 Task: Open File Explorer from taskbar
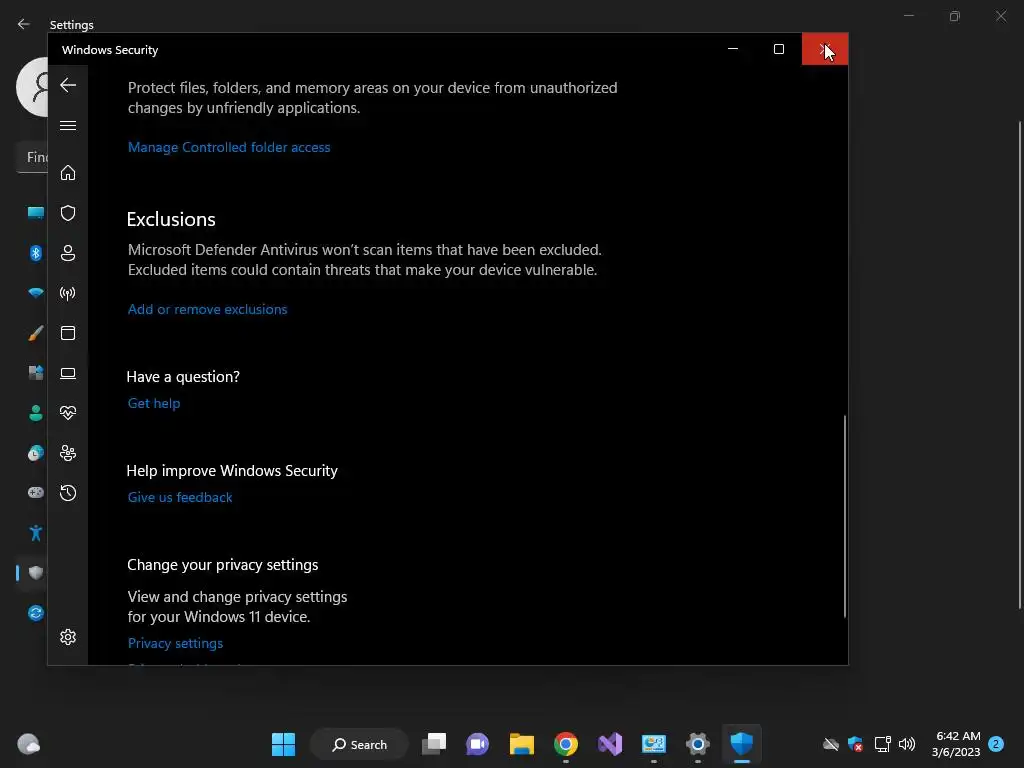pos(522,744)
